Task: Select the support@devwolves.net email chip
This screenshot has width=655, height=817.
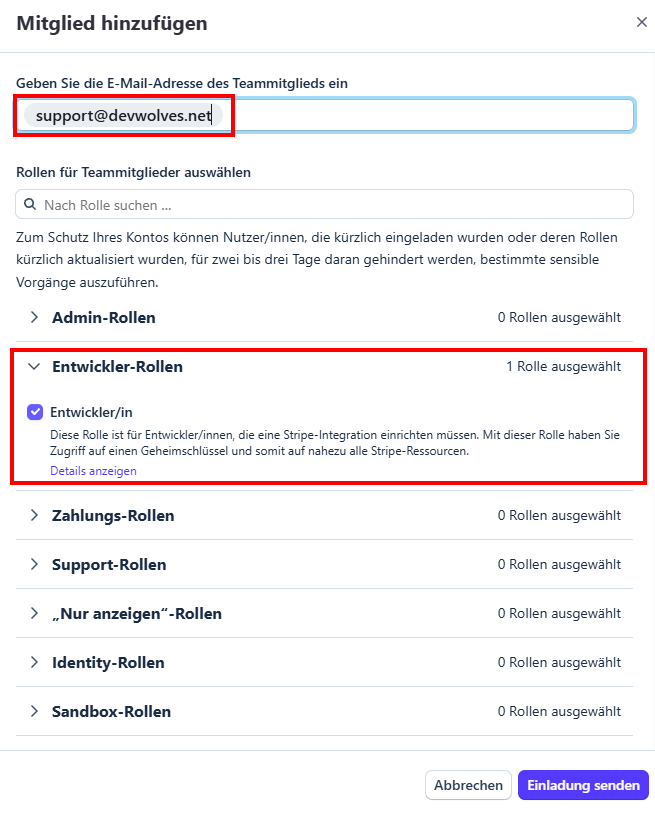Action: coord(124,116)
